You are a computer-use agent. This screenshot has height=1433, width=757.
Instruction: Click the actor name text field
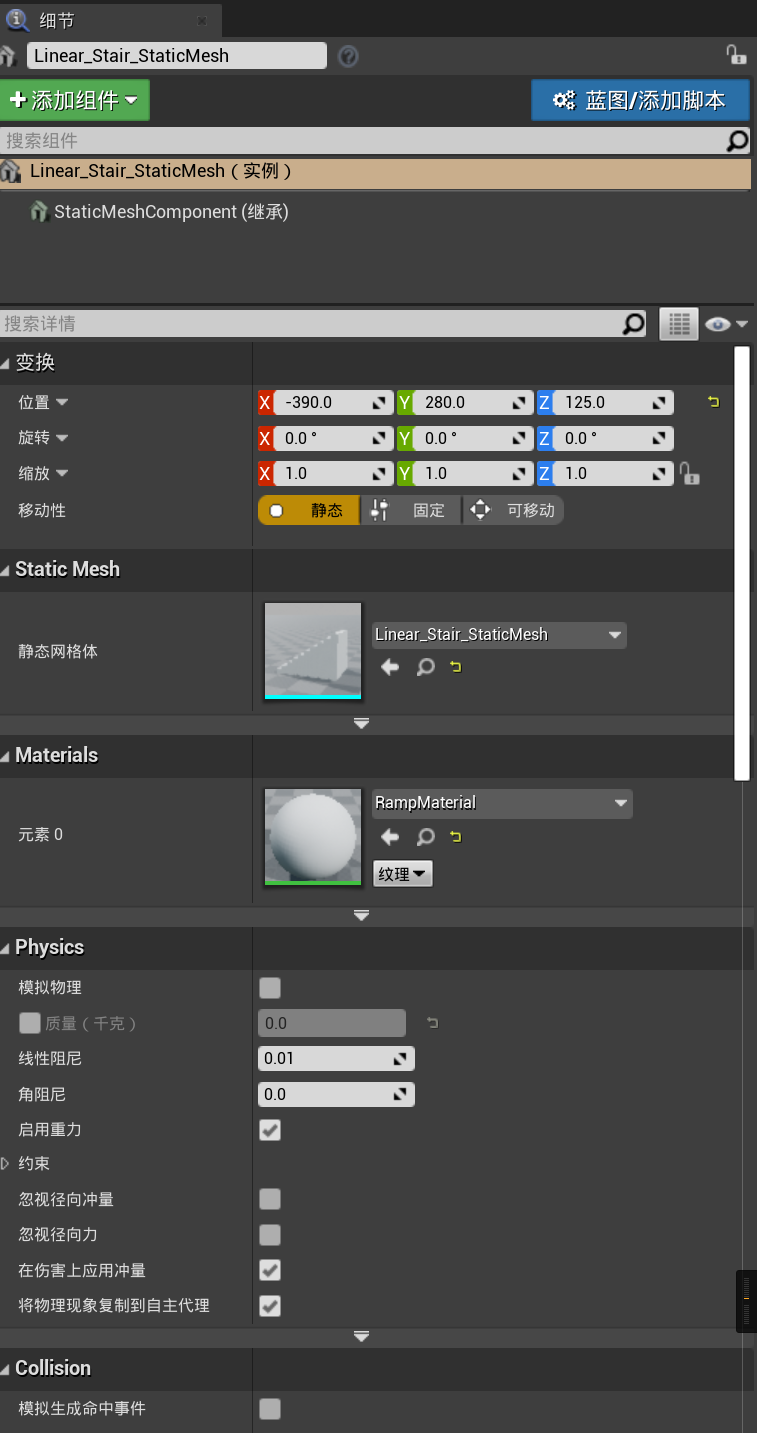coord(177,56)
